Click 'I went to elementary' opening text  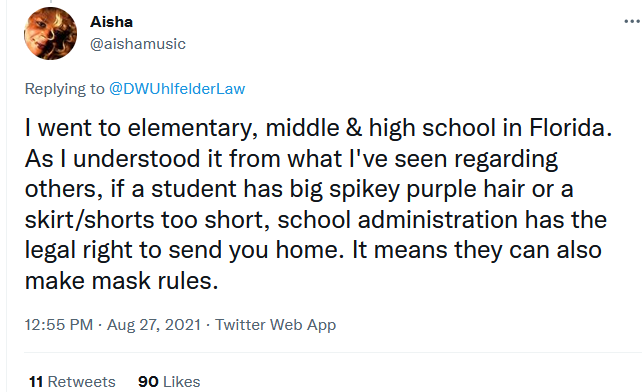pyautogui.click(x=137, y=128)
